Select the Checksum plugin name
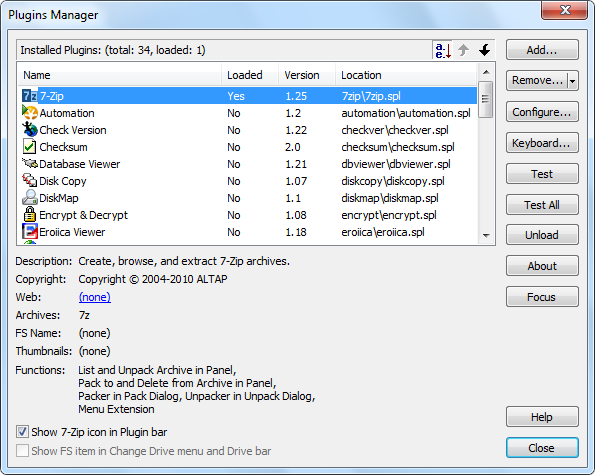The height and width of the screenshot is (475, 595). [x=63, y=147]
